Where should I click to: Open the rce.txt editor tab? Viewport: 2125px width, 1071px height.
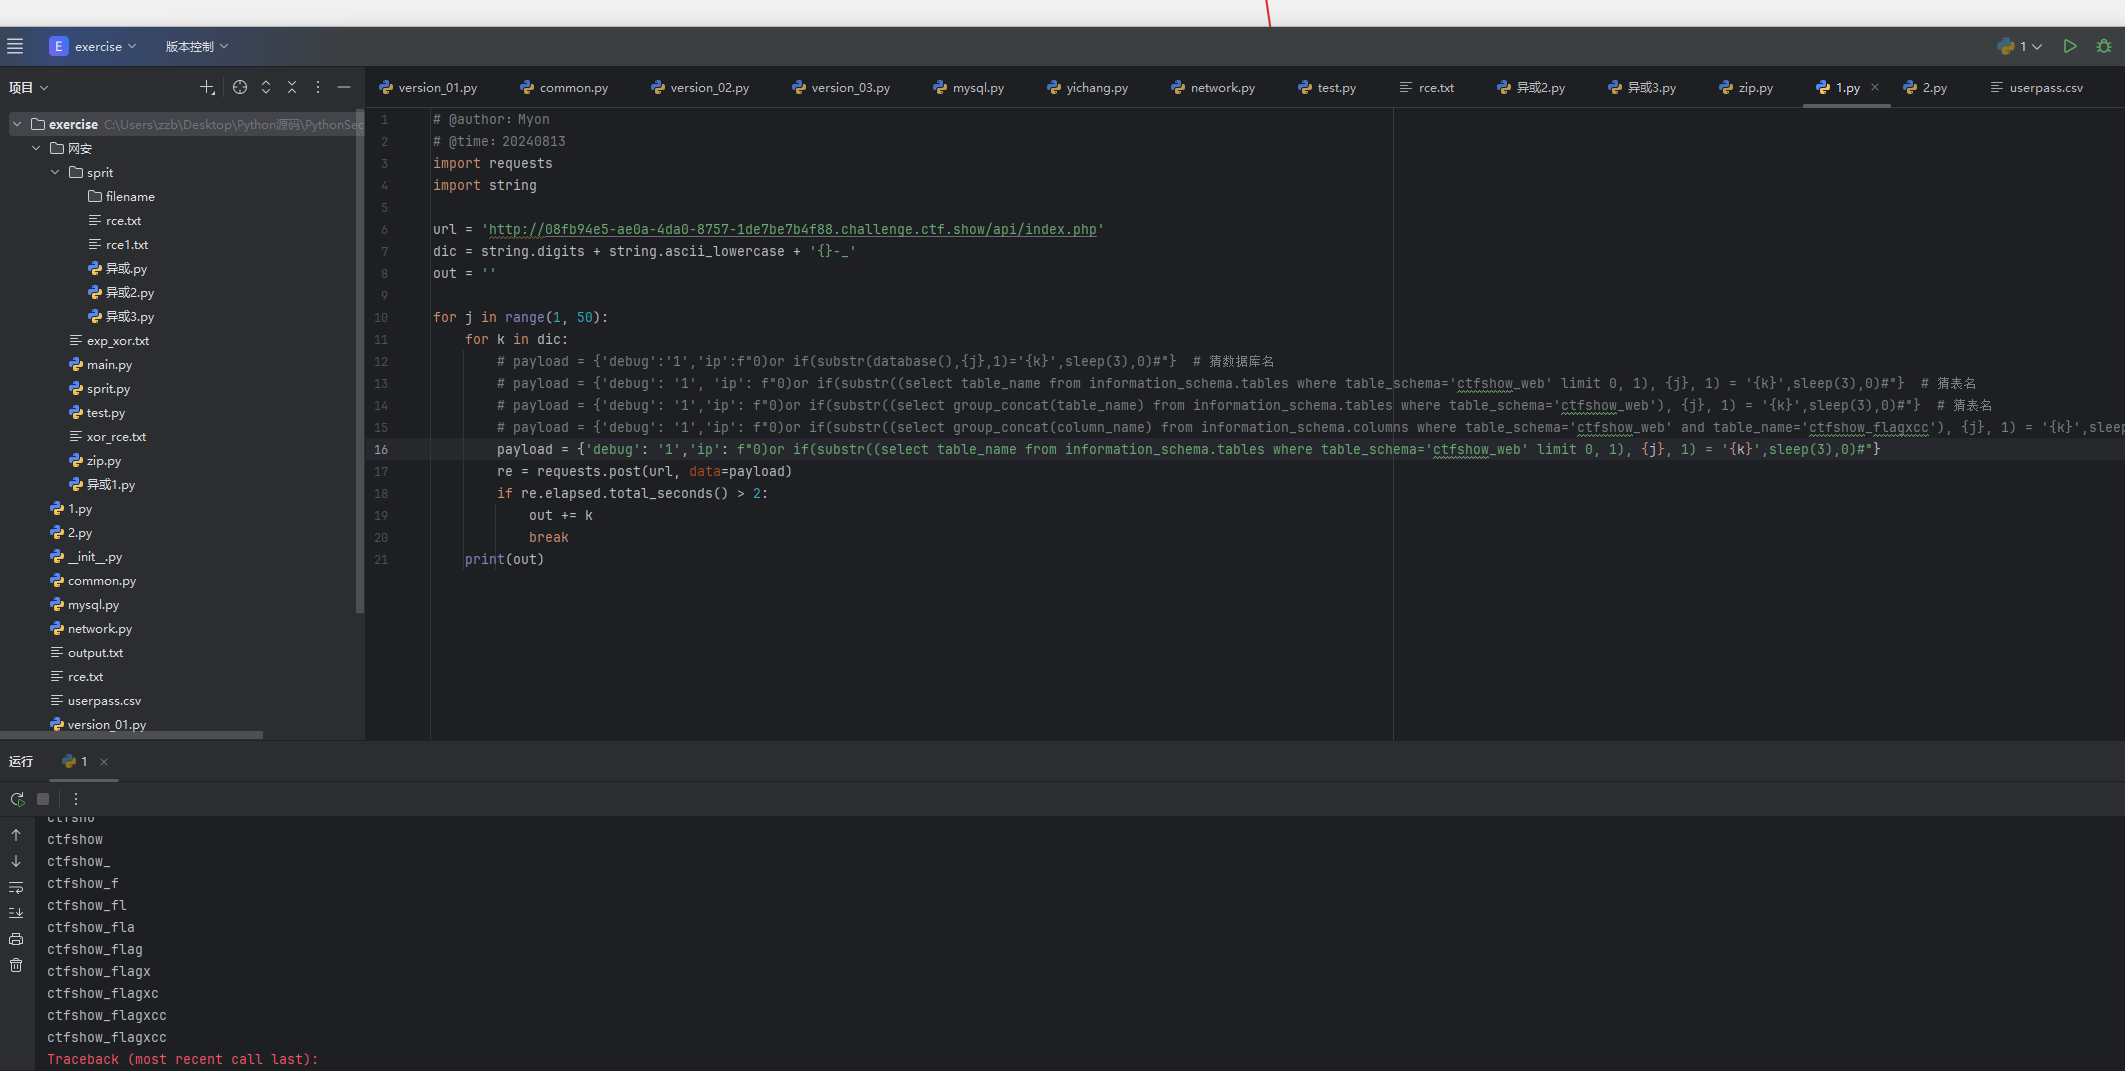pyautogui.click(x=1427, y=88)
